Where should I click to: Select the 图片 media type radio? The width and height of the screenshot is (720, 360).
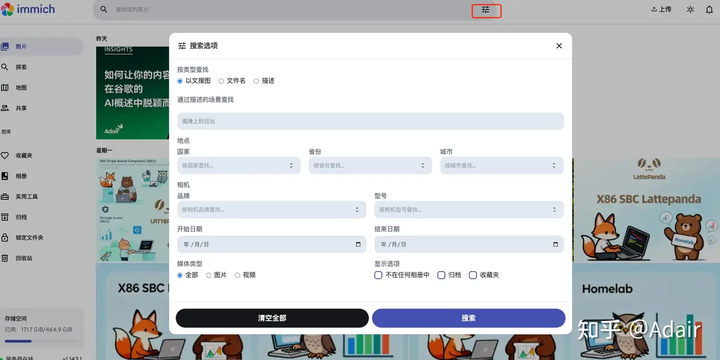(x=208, y=275)
